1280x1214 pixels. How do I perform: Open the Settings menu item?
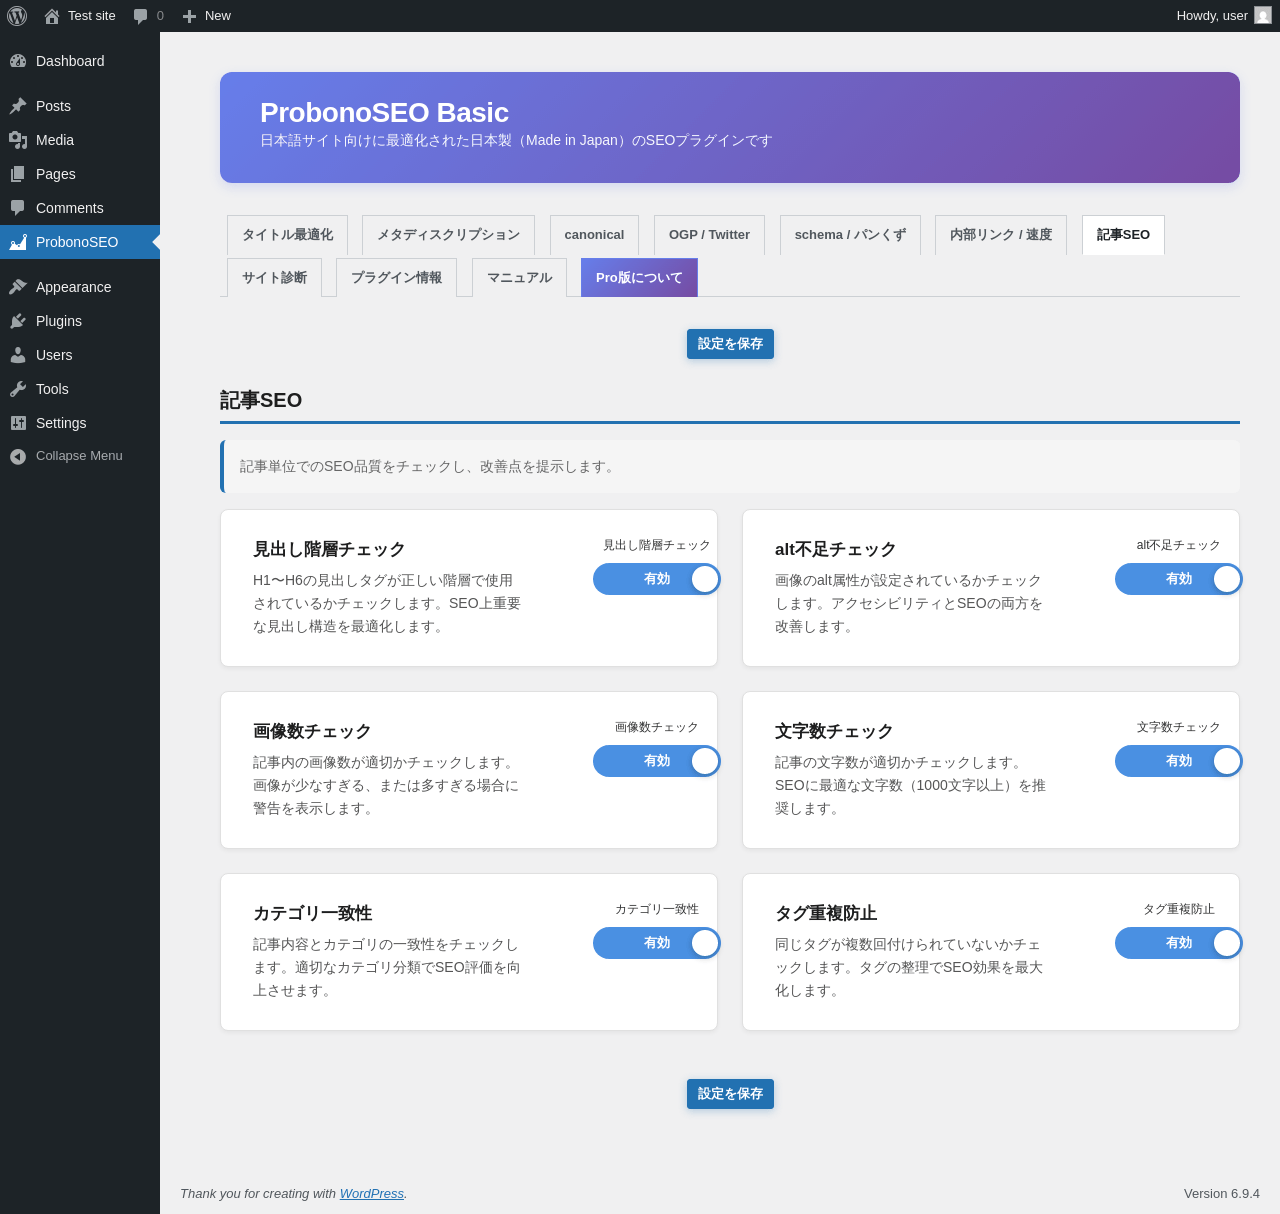point(80,423)
